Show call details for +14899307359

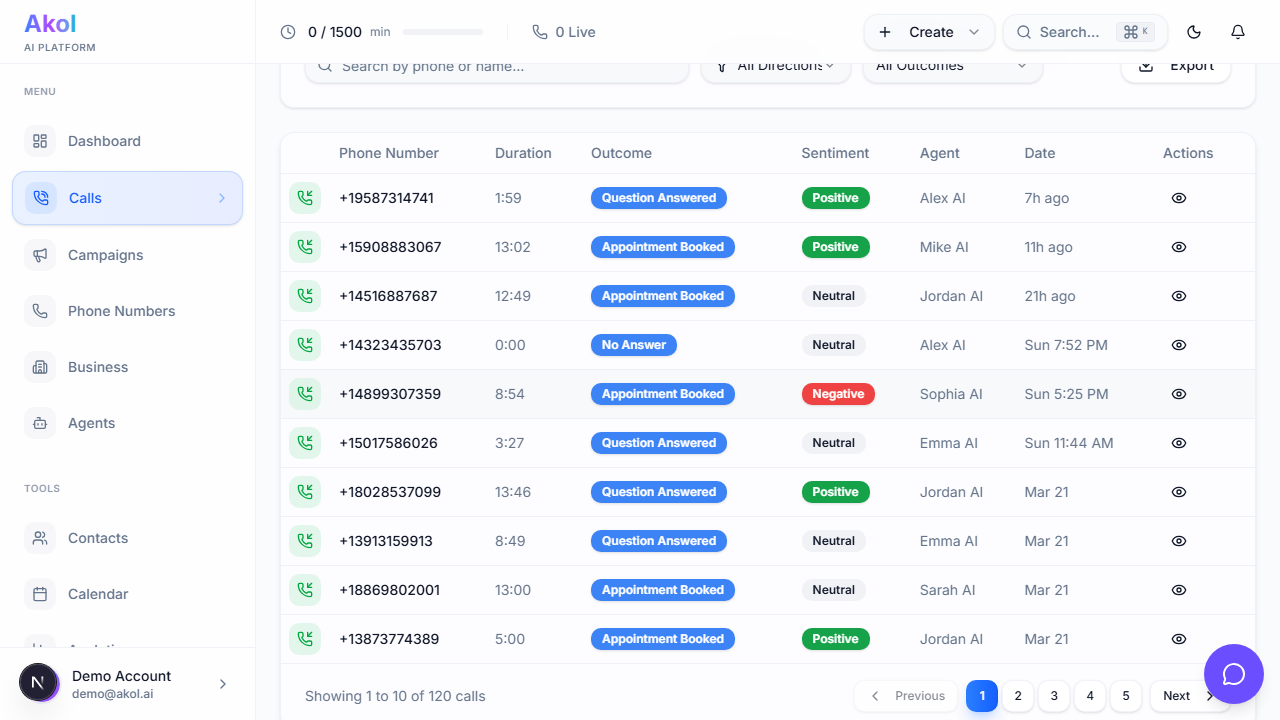pos(1178,394)
